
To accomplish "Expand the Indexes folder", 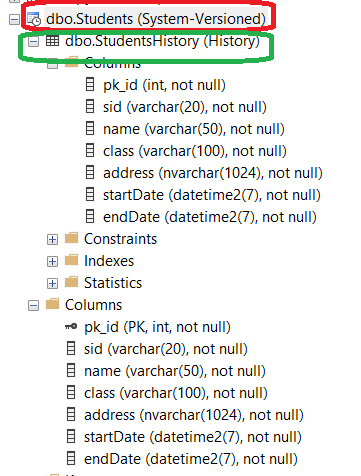I will (x=52, y=261).
